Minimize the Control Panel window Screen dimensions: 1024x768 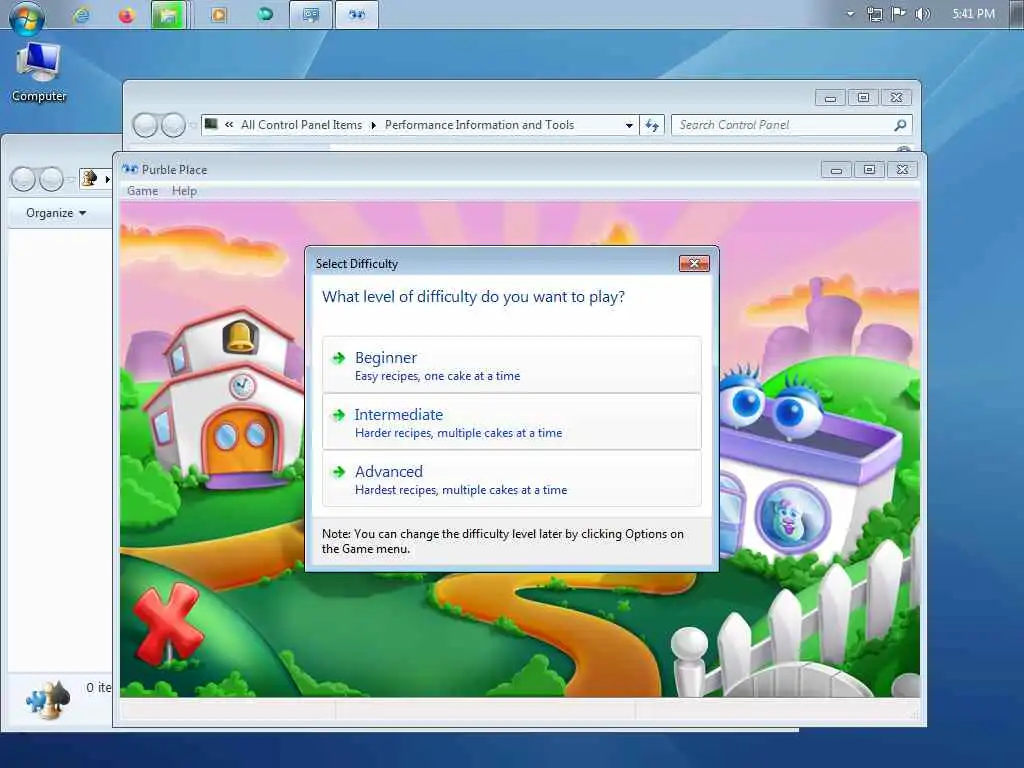point(830,98)
